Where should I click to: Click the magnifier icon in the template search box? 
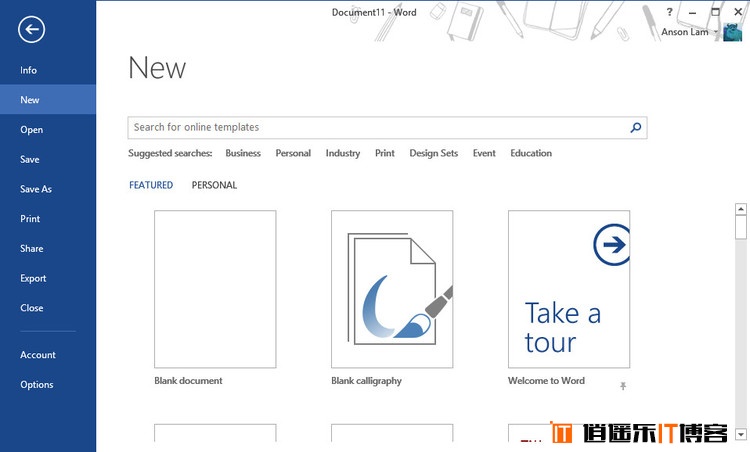pyautogui.click(x=636, y=127)
